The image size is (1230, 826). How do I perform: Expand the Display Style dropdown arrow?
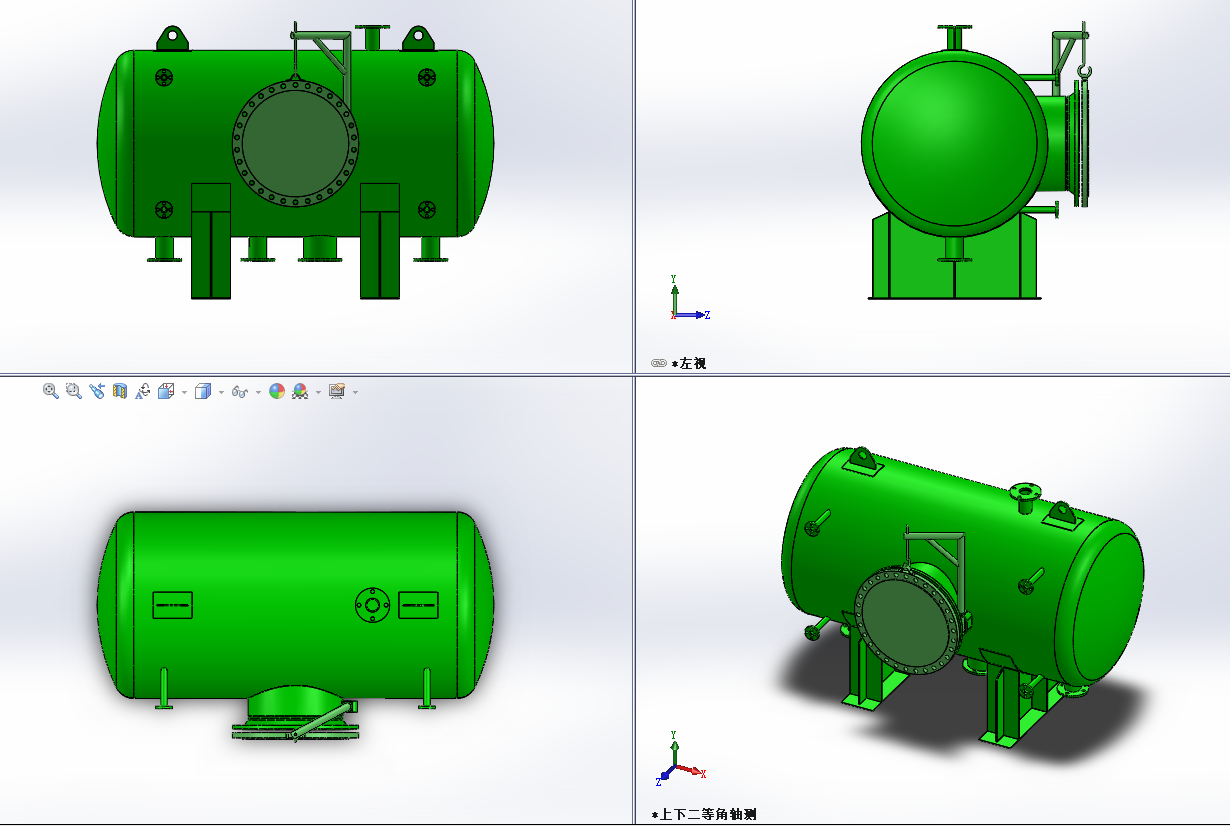tap(221, 392)
